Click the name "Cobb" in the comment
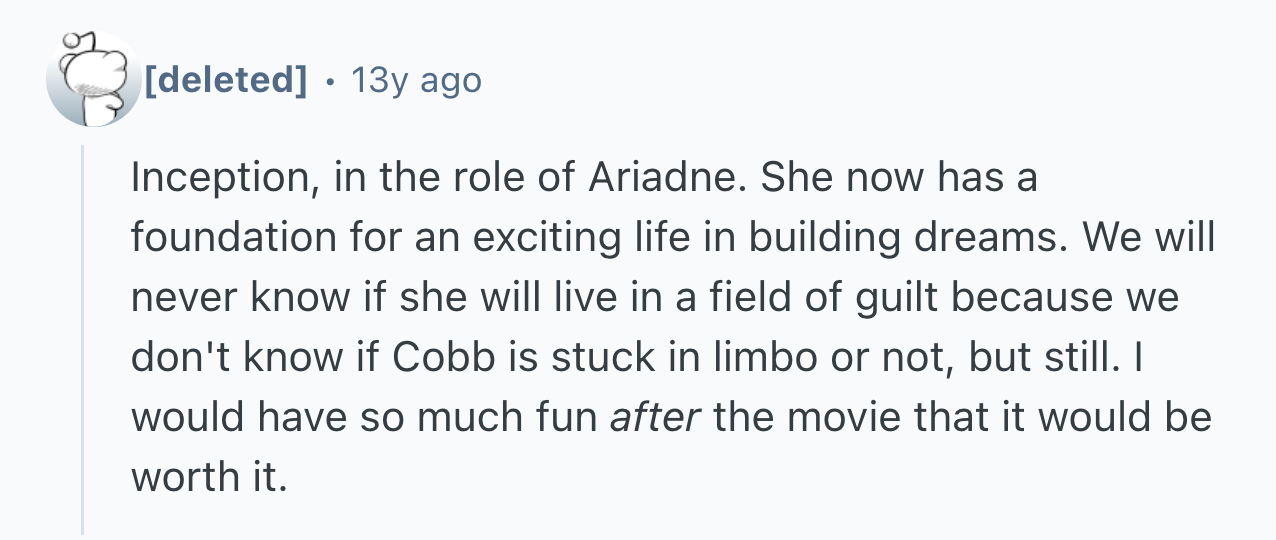 pos(449,357)
